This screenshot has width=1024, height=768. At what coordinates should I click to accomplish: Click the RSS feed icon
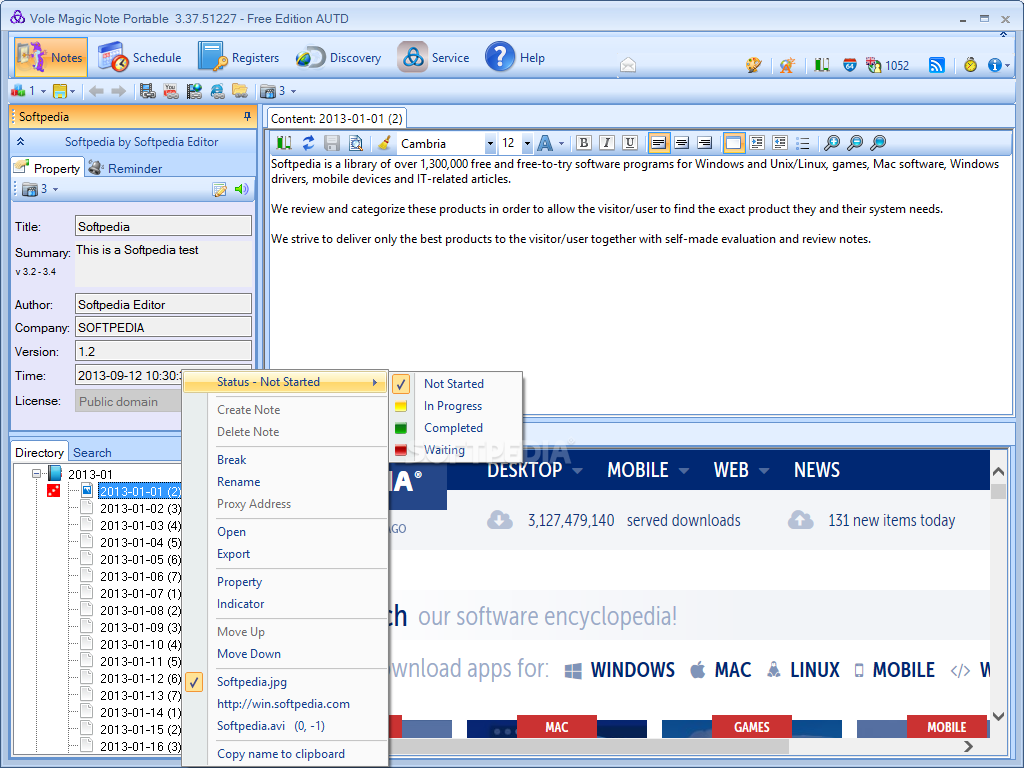936,65
